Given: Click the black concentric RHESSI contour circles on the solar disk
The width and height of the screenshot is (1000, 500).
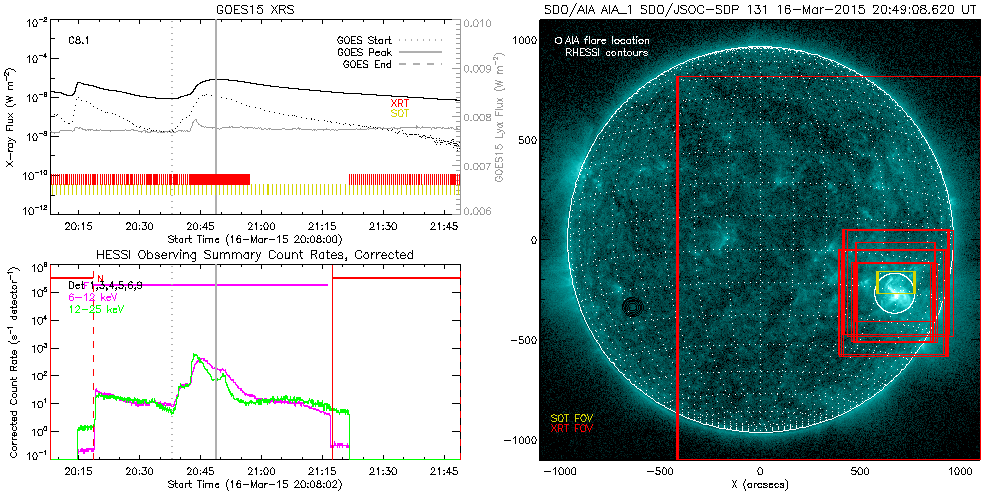Looking at the screenshot, I should (632, 307).
